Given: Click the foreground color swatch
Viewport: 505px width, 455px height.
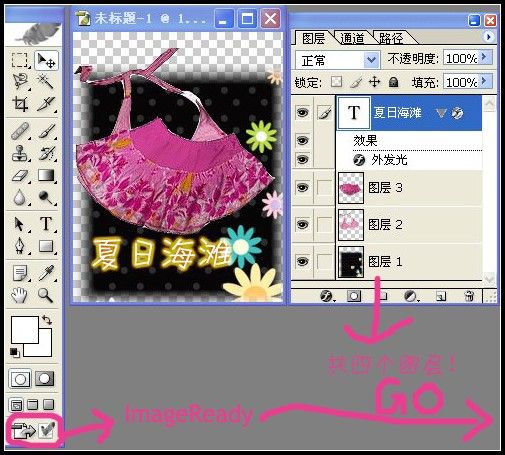Looking at the screenshot, I should pos(25,329).
